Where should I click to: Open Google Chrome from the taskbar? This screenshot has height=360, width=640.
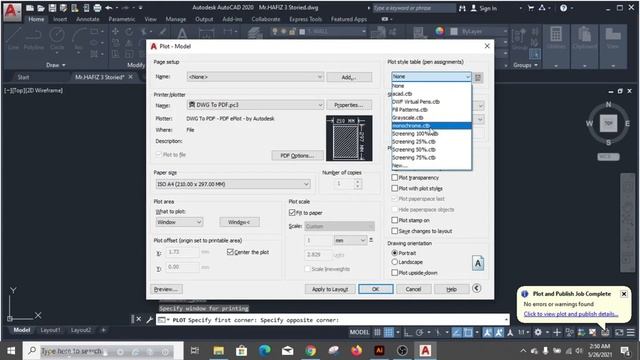pos(311,350)
